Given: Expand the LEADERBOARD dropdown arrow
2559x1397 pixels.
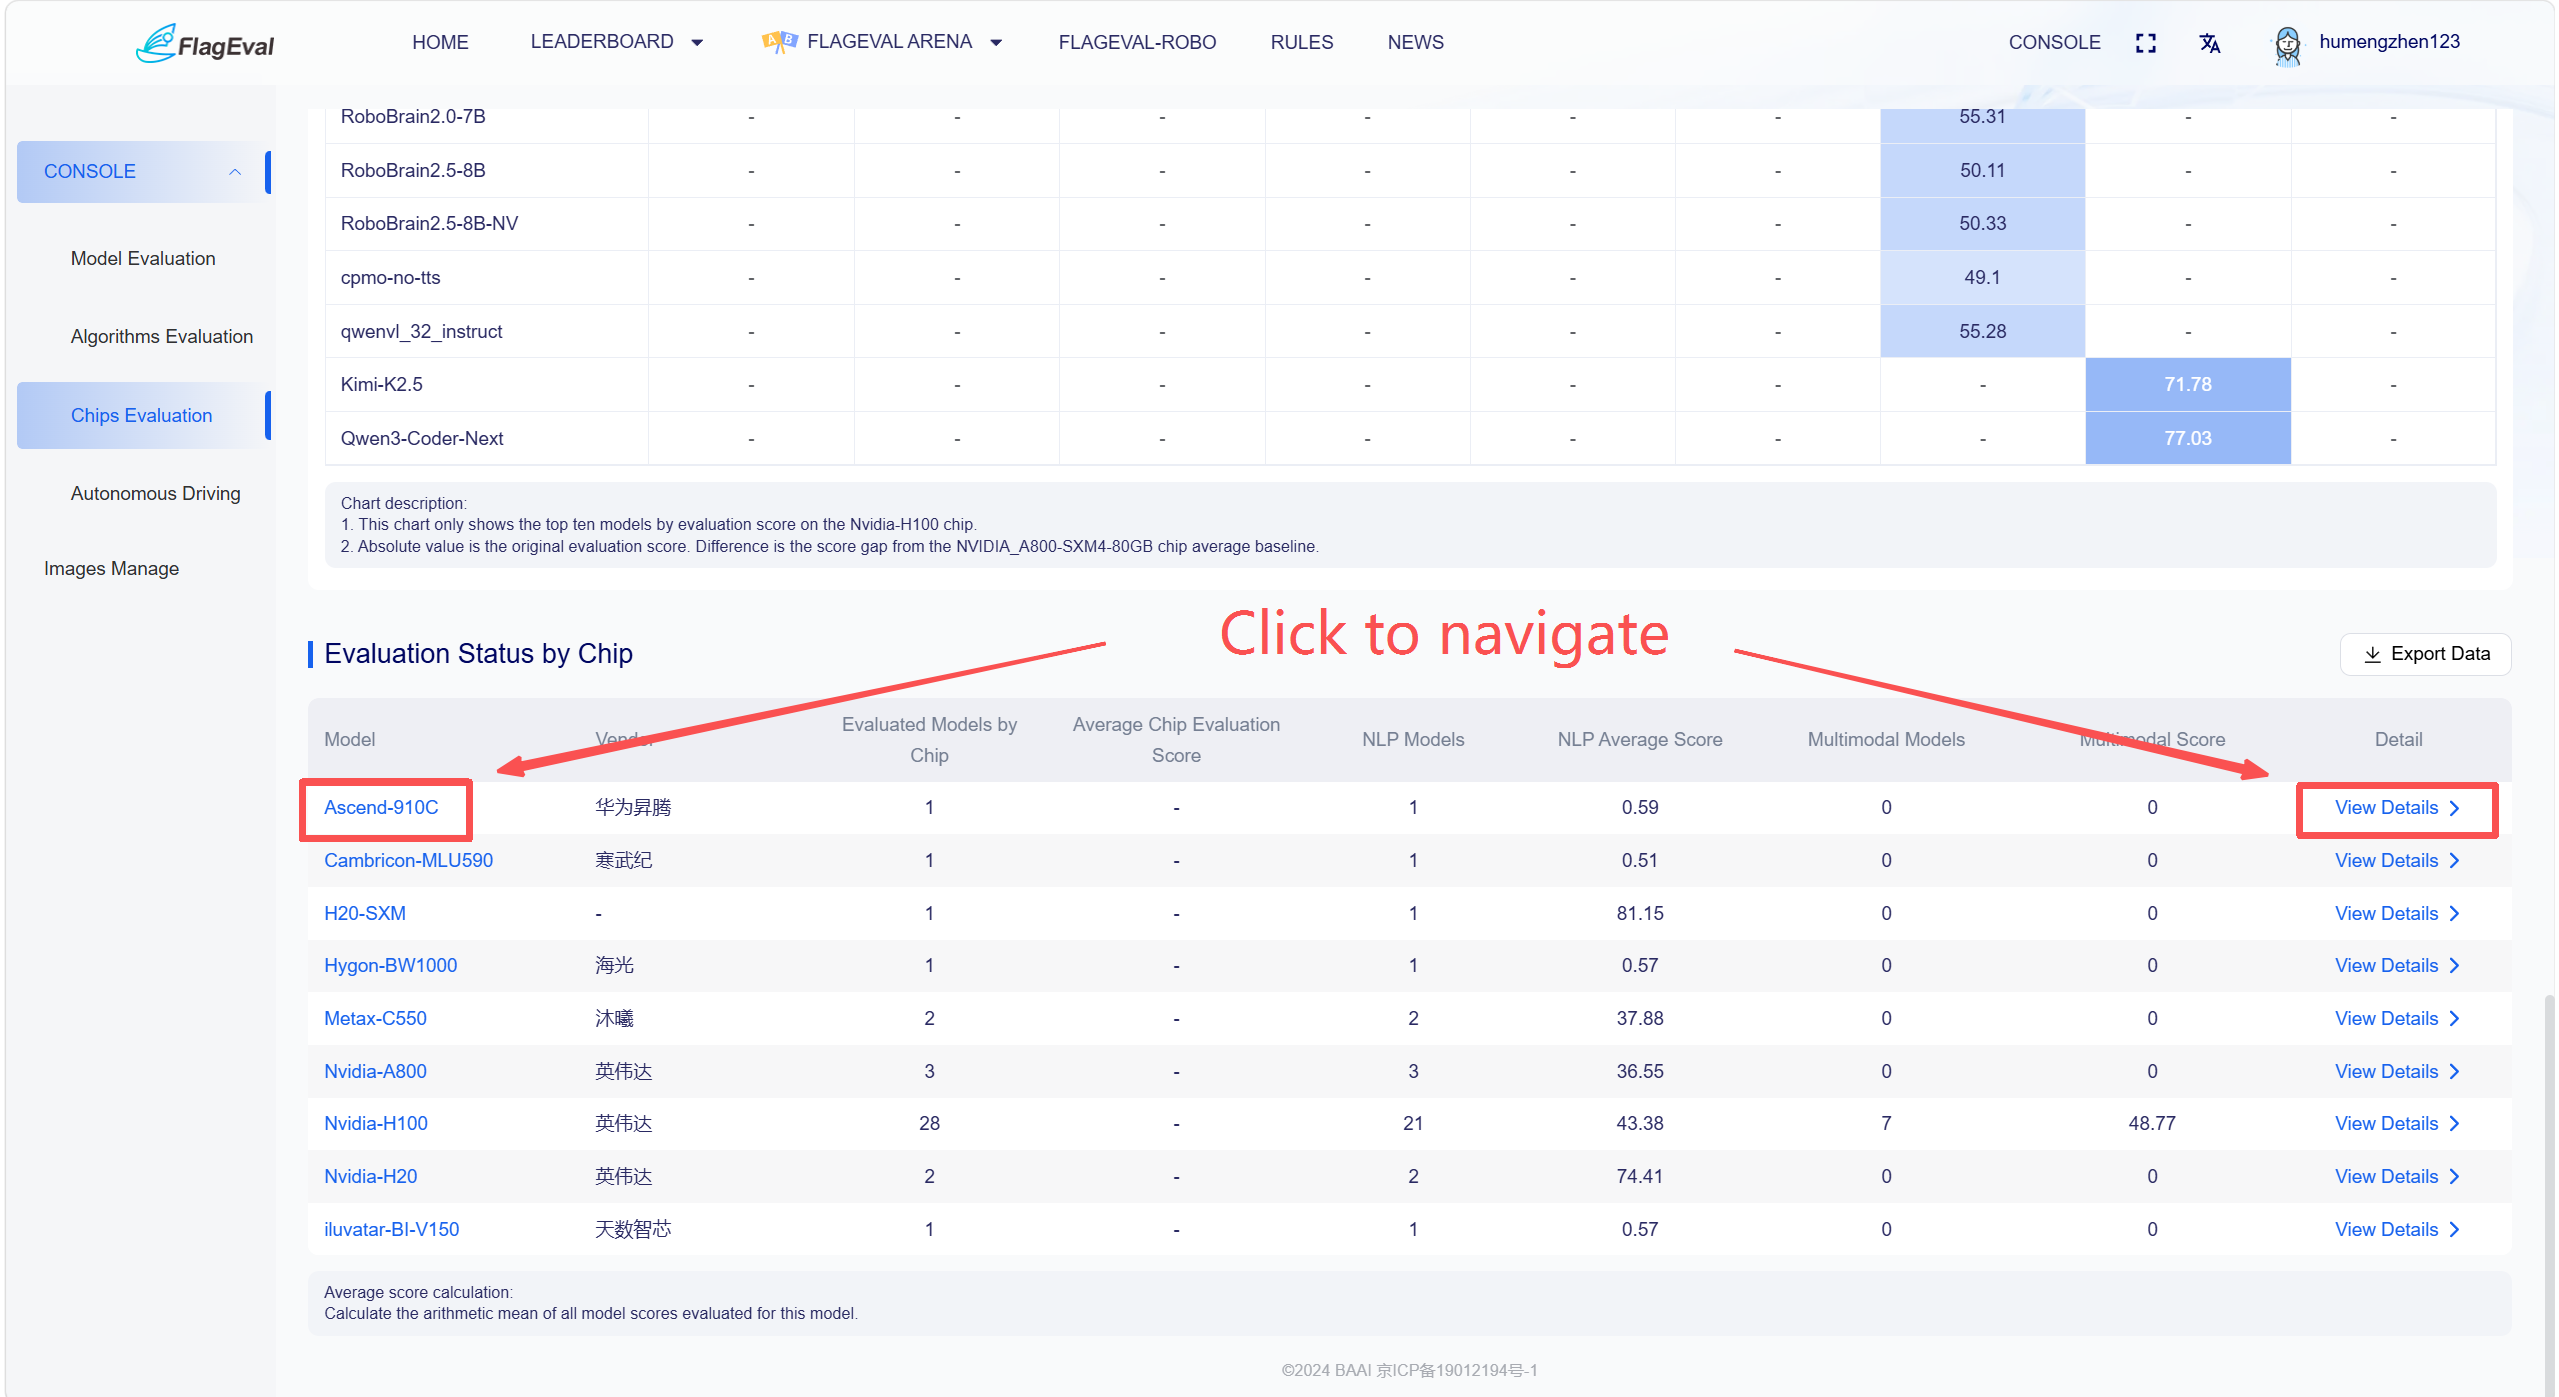Looking at the screenshot, I should point(697,43).
